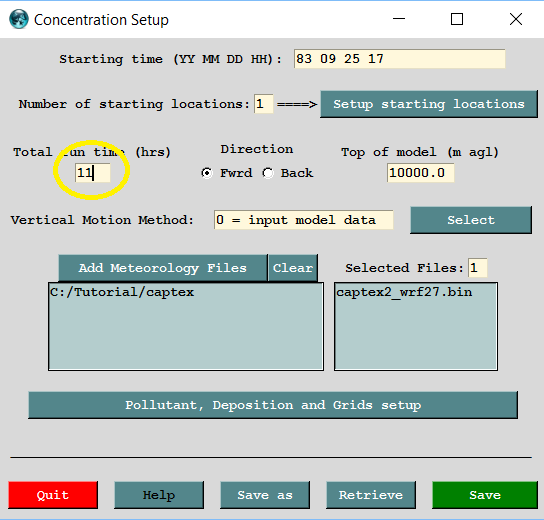Screen dimensions: 544x520
Task: Select the C:/Tutorial/captex directory entry
Action: point(122,292)
